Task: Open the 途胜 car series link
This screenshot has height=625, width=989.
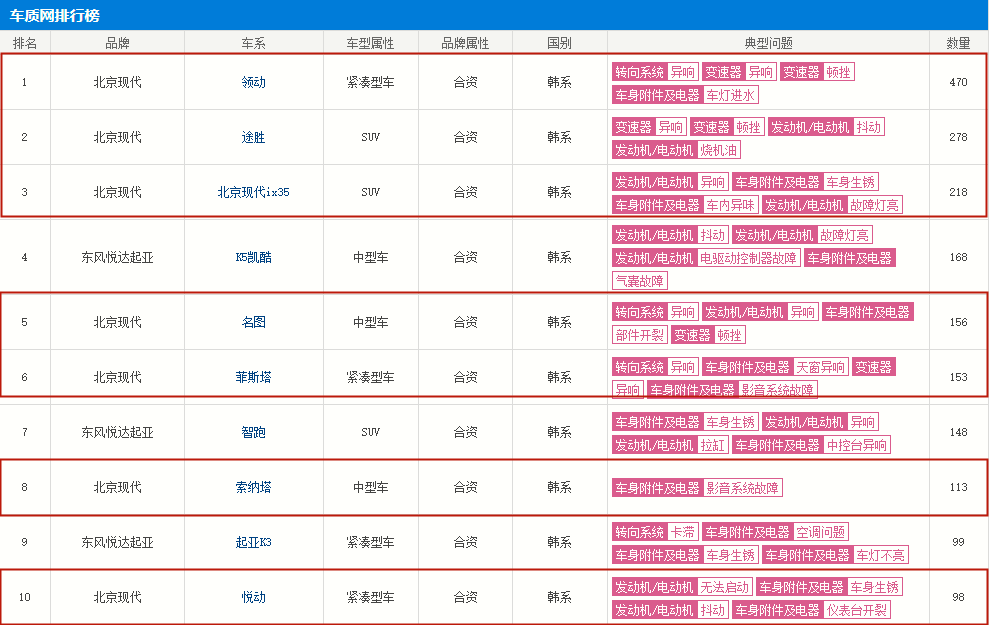Action: coord(254,137)
